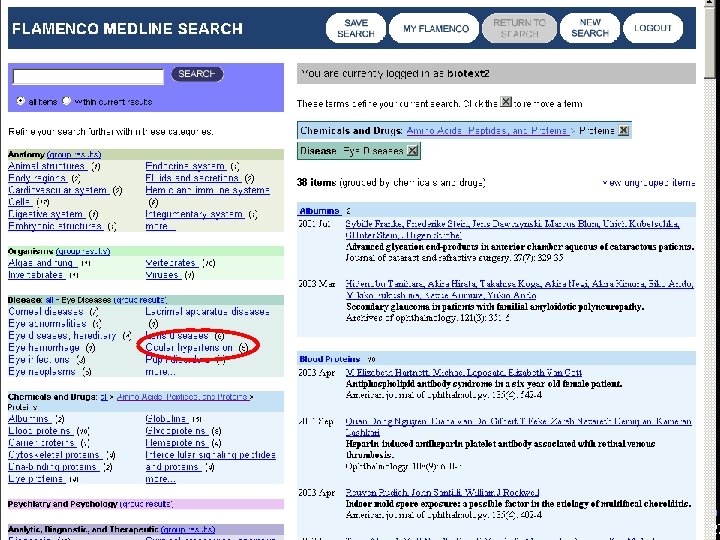Viewport: 720px width, 540px height.
Task: Remove the Eye Diseases term via X
Action: coord(412,151)
